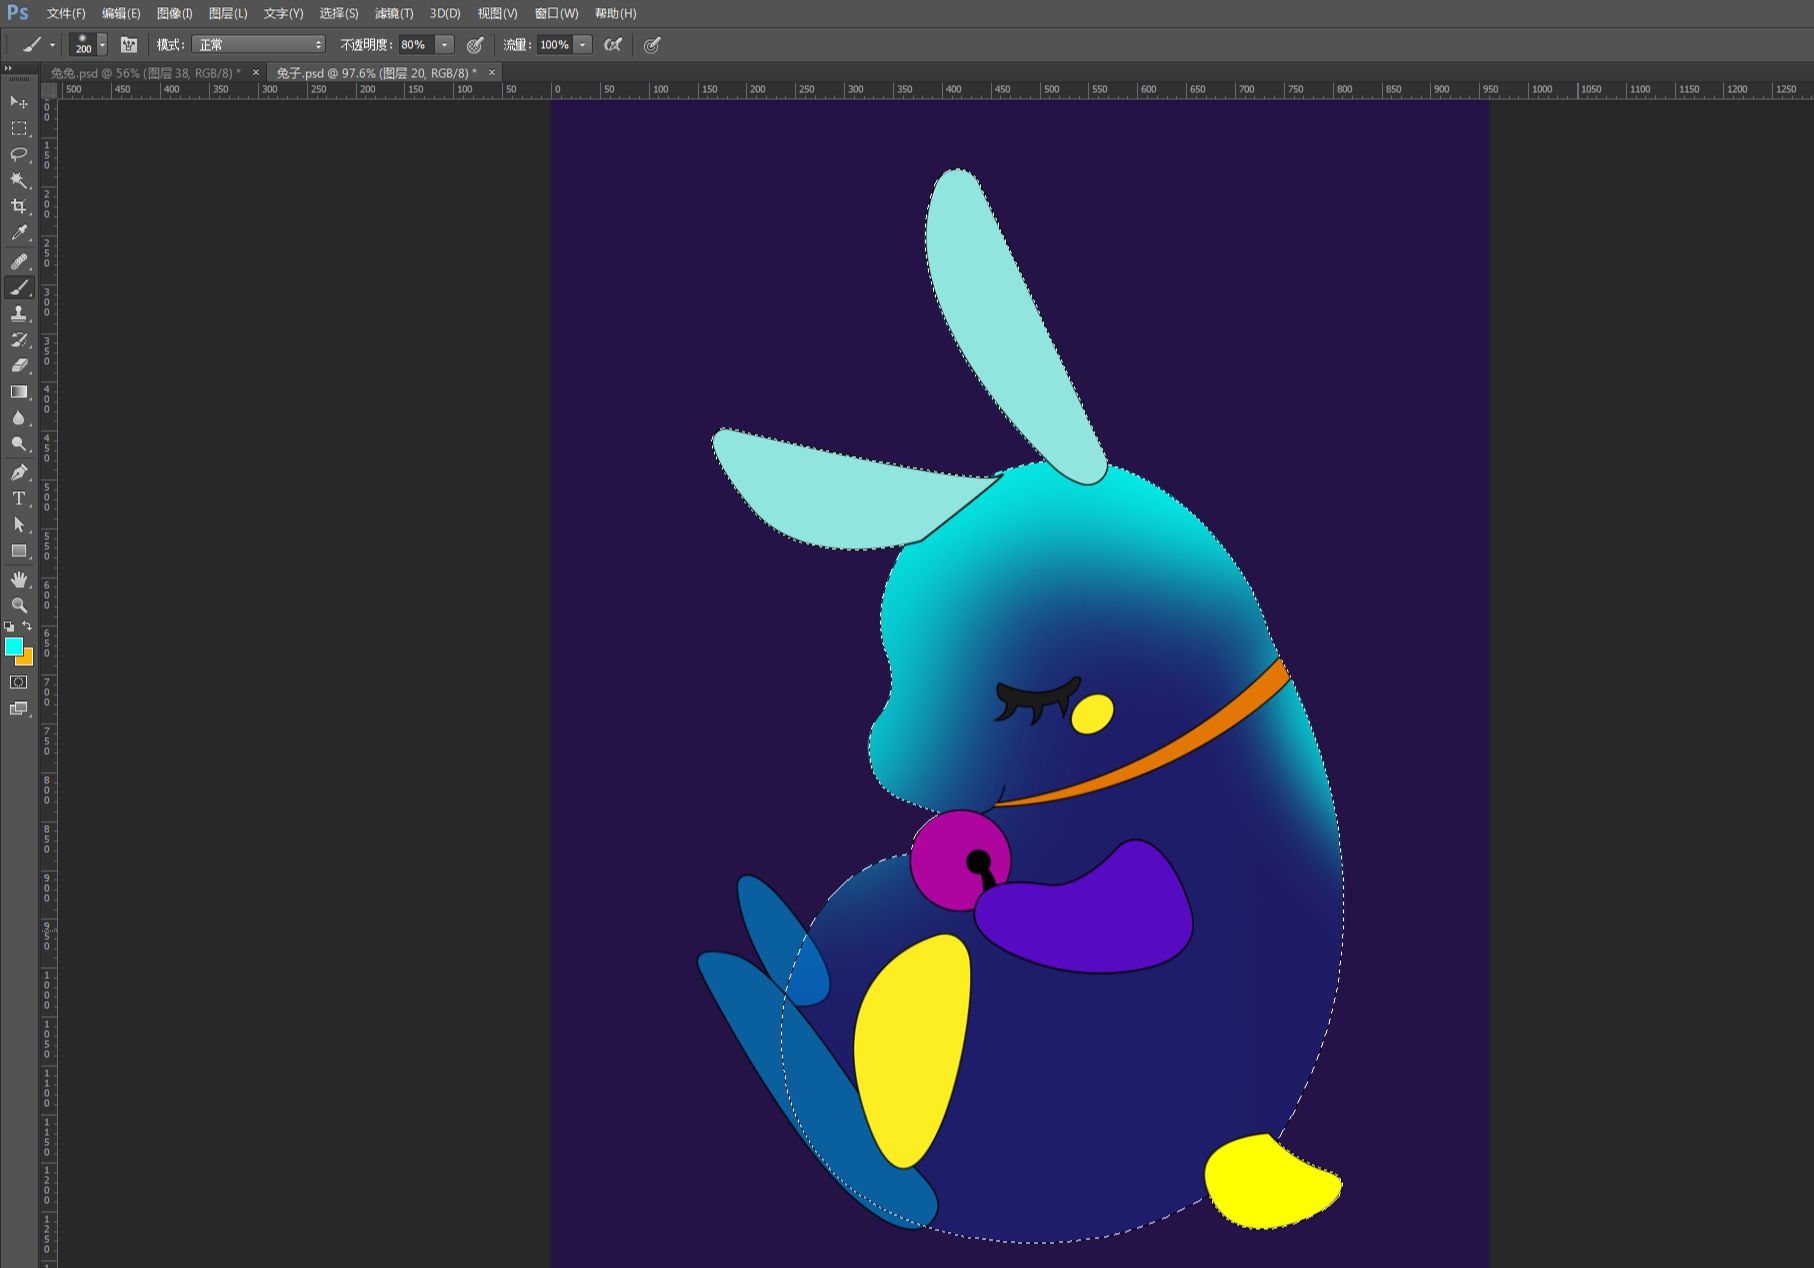This screenshot has height=1268, width=1814.
Task: Open the 视图(V) menu
Action: click(x=497, y=13)
